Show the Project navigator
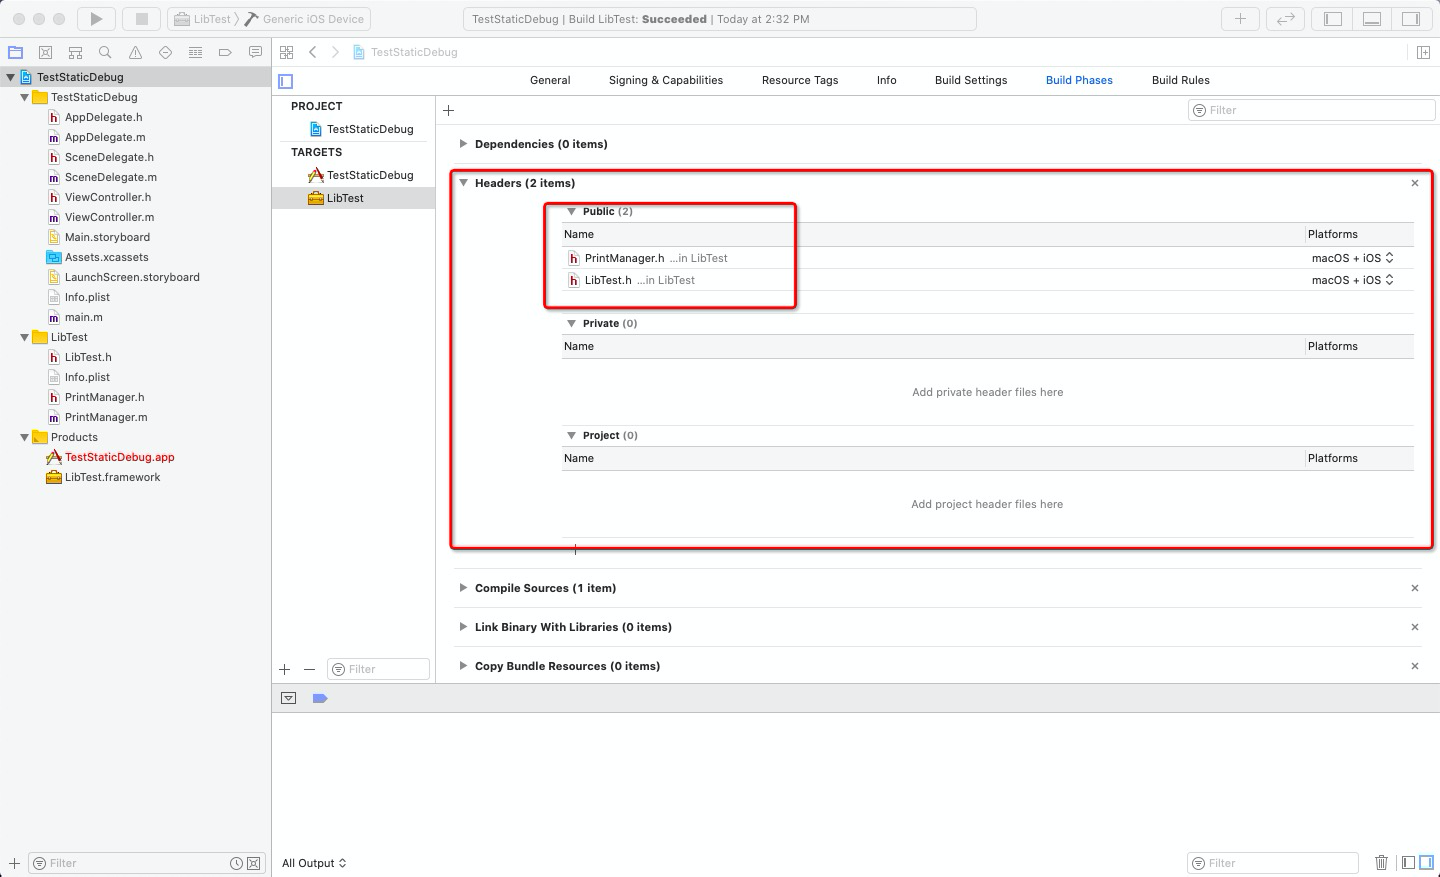 [15, 52]
